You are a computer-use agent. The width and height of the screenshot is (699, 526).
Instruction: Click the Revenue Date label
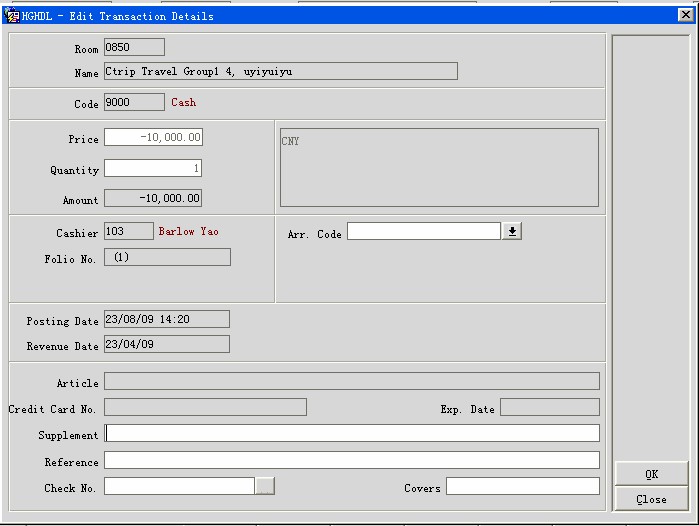coord(62,346)
